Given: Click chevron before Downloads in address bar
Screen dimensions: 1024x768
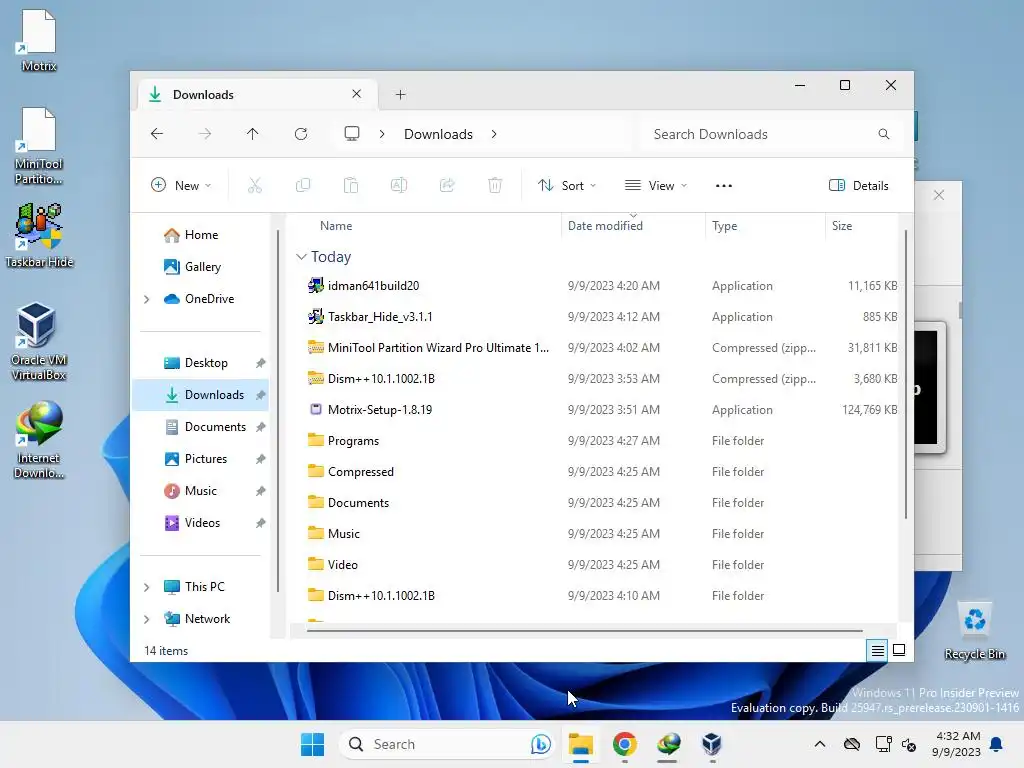Looking at the screenshot, I should point(382,134).
